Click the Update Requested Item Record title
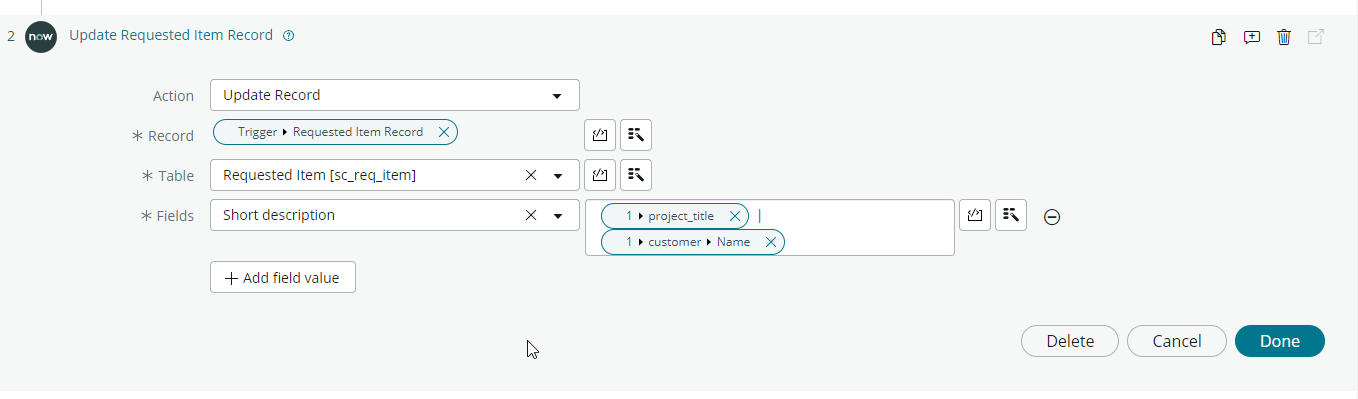This screenshot has height=399, width=1358. pos(171,35)
